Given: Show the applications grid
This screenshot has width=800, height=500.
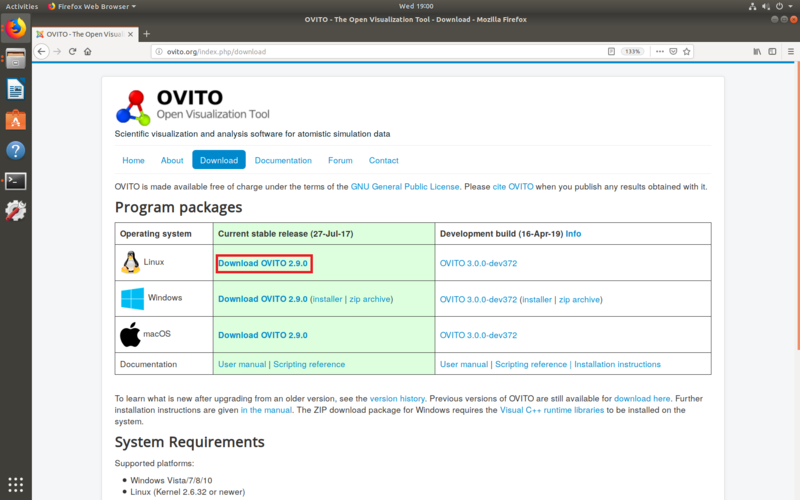Looking at the screenshot, I should (x=16, y=484).
